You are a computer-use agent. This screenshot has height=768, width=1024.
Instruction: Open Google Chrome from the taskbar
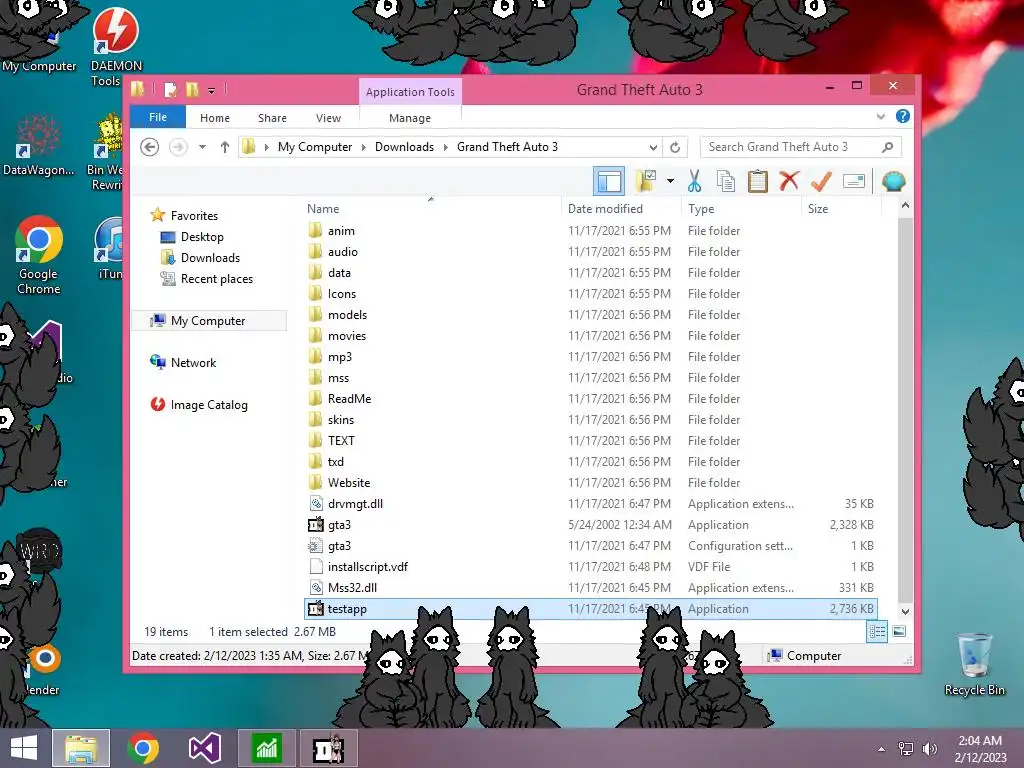click(143, 749)
